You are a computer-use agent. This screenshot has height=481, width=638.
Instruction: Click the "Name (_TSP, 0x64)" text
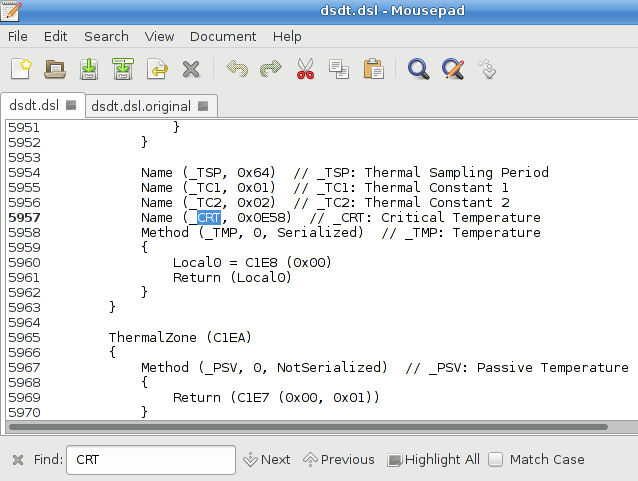click(x=208, y=173)
